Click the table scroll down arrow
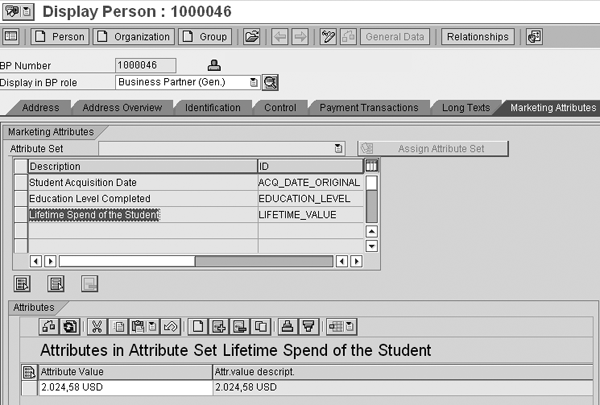Viewport: 600px width, 405px height. (x=372, y=246)
